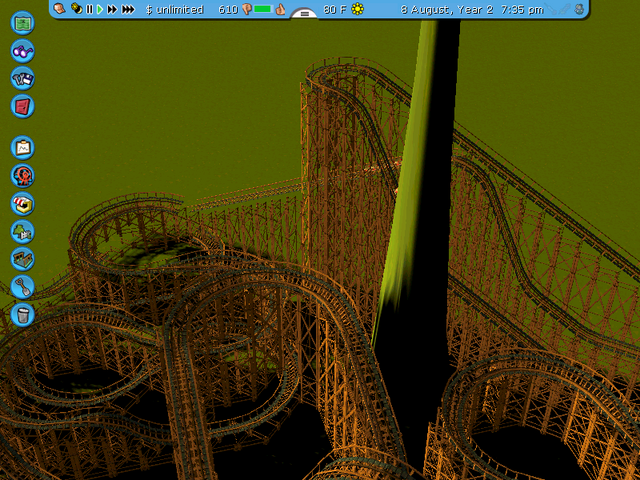Select the trash can delete tool
Image resolution: width=640 pixels, height=480 pixels.
tap(22, 315)
